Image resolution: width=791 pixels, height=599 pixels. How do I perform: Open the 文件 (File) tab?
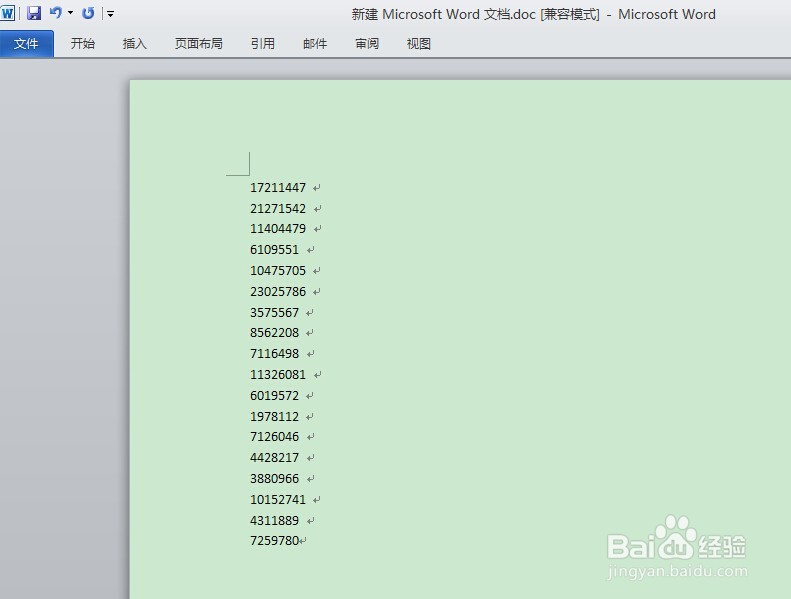point(26,44)
